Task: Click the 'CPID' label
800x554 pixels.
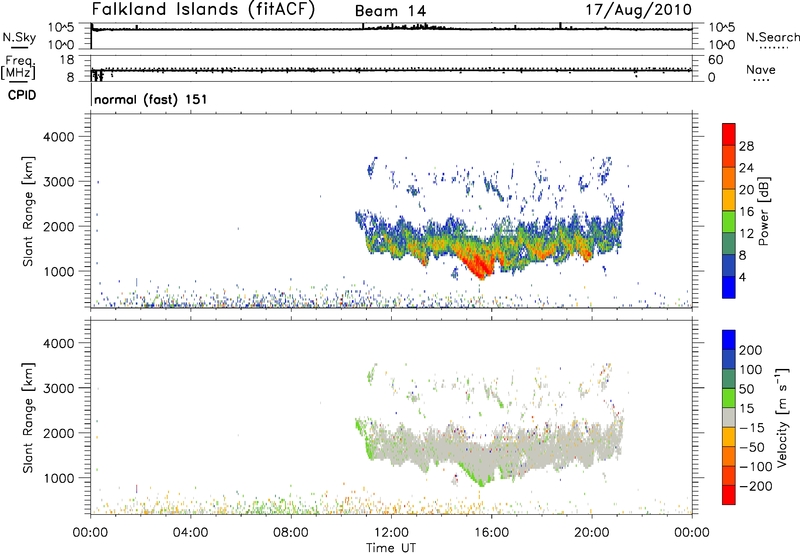Action: point(22,95)
